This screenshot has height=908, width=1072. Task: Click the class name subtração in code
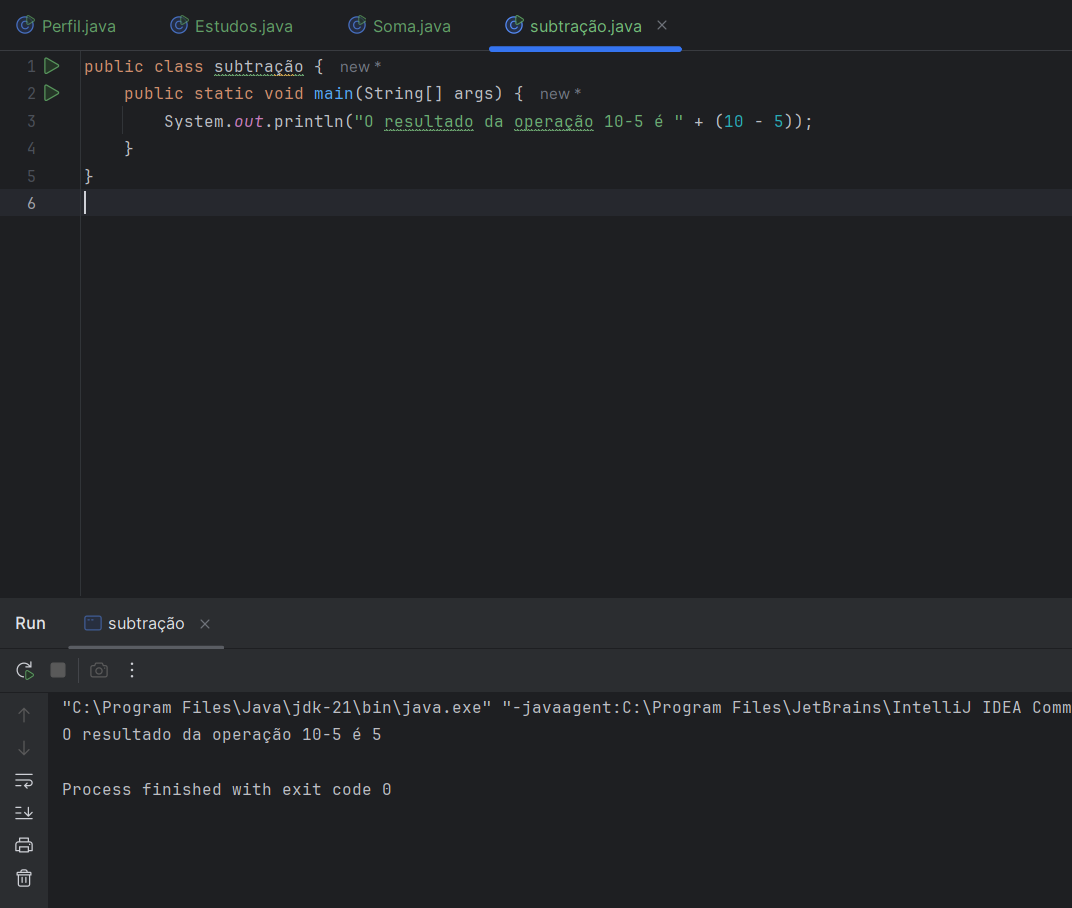[x=258, y=67]
